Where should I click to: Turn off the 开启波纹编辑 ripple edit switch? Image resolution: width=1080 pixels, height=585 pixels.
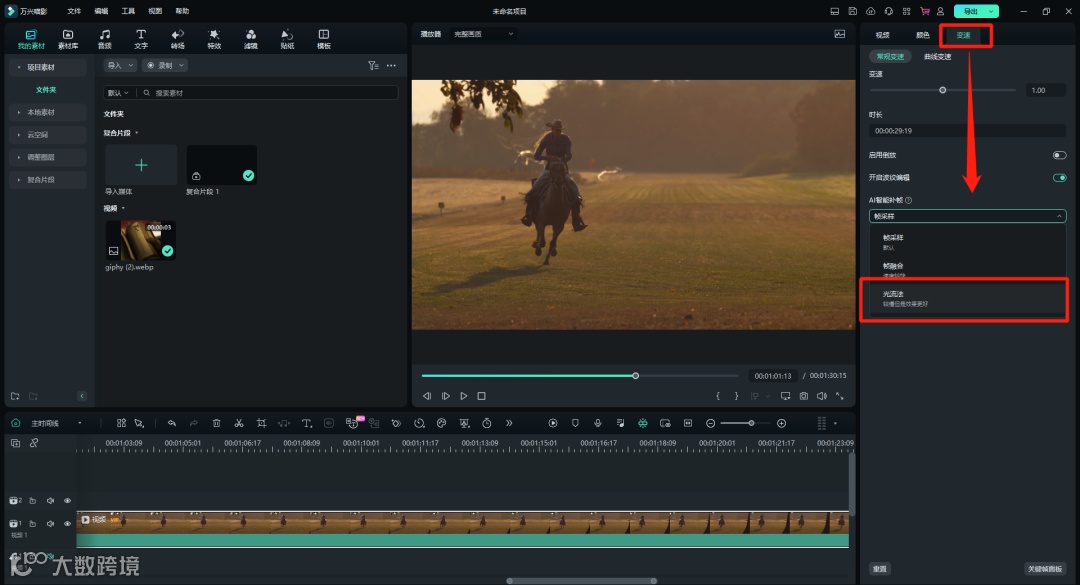coord(1059,178)
